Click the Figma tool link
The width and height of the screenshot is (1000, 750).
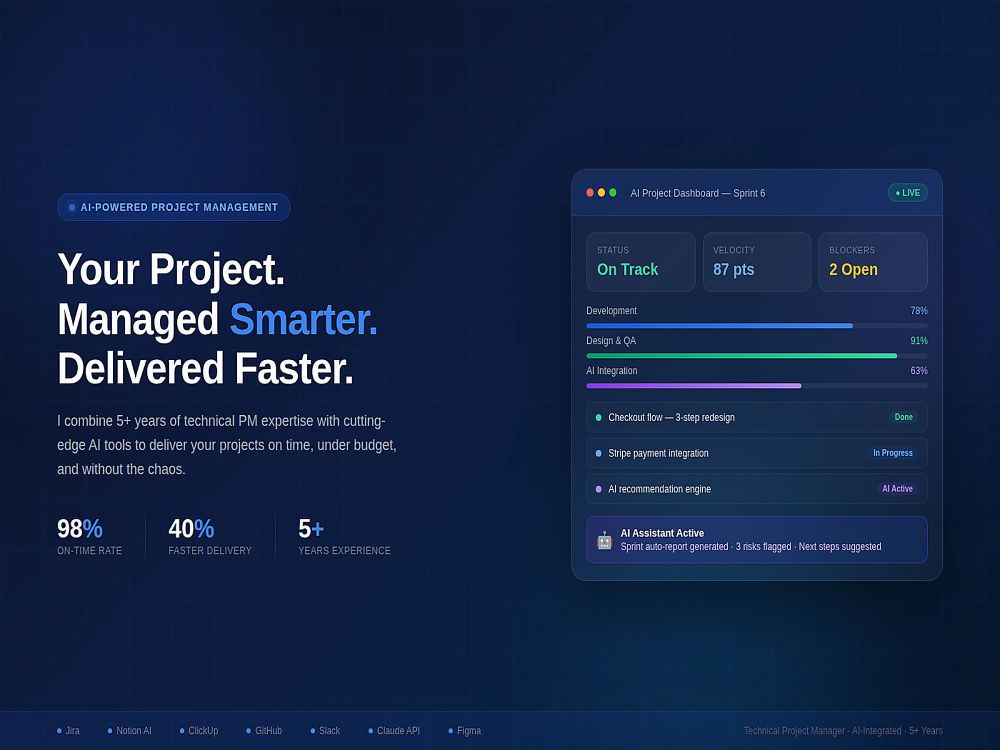point(465,731)
